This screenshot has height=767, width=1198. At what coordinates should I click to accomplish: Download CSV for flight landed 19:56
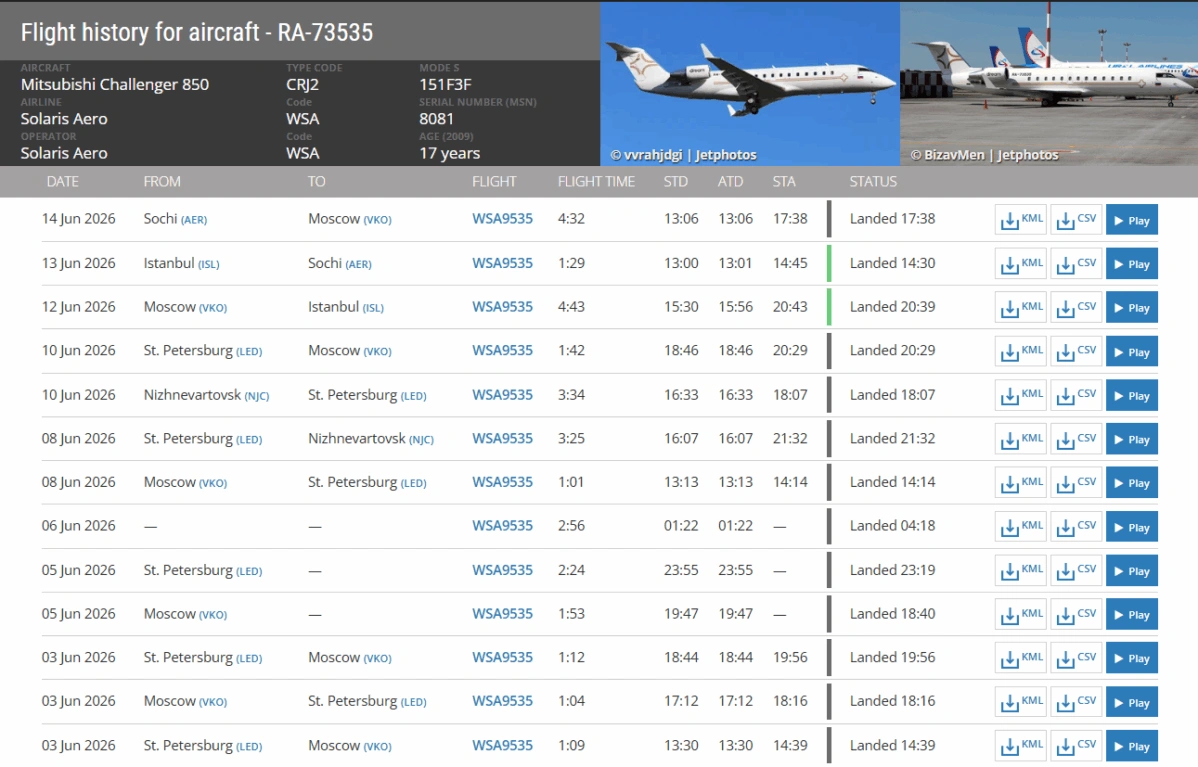[1076, 659]
